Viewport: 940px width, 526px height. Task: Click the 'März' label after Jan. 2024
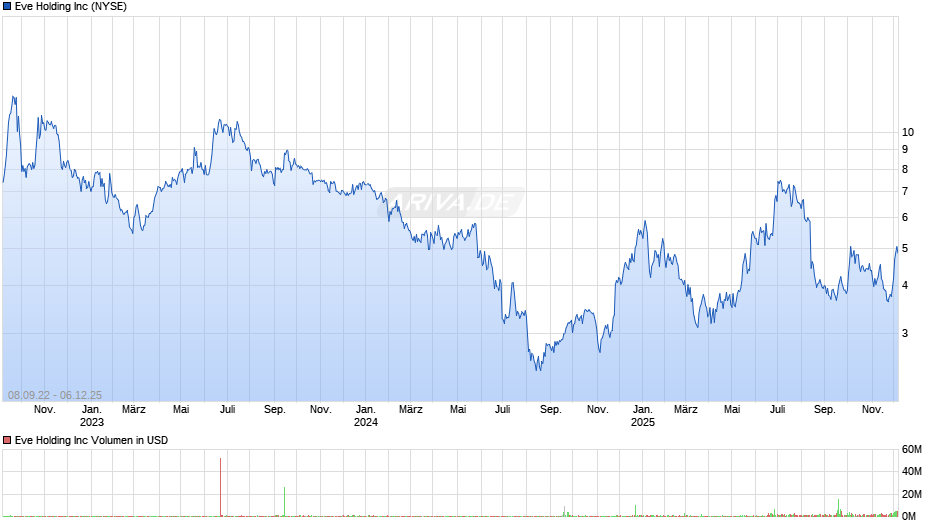pyautogui.click(x=411, y=410)
